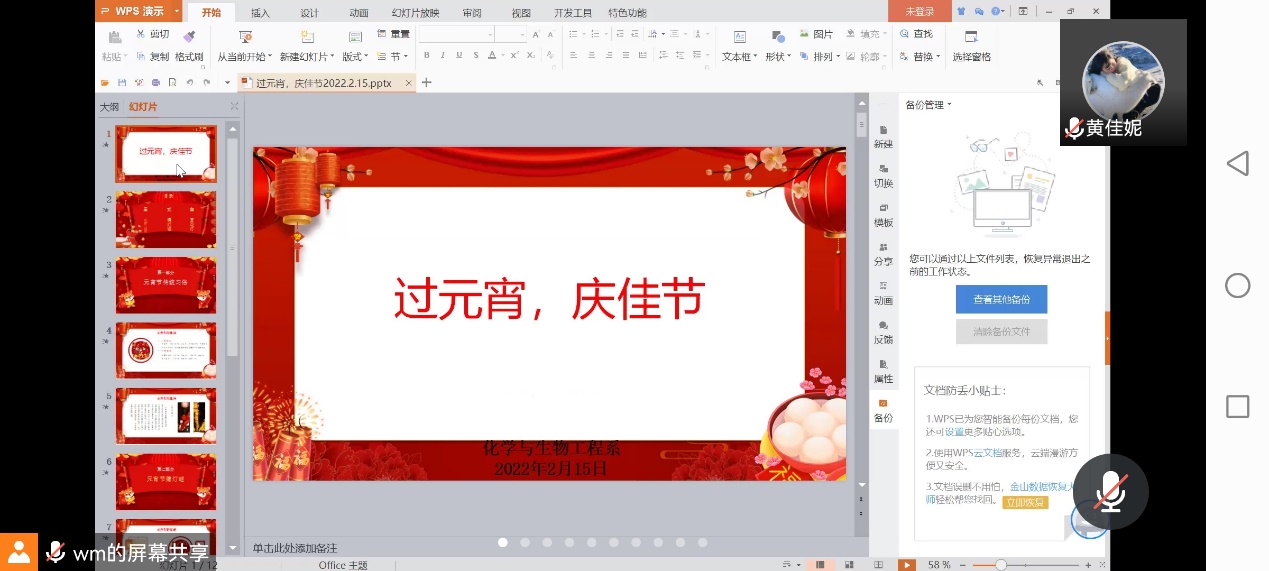Open the 幻灯片放映 ribbon tab

[414, 13]
